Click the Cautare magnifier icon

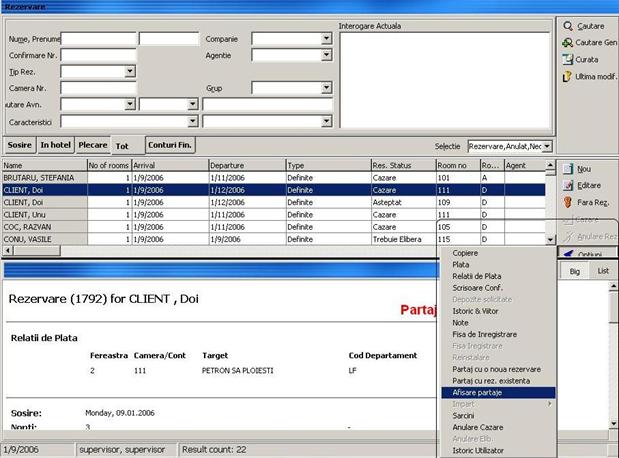[x=568, y=26]
